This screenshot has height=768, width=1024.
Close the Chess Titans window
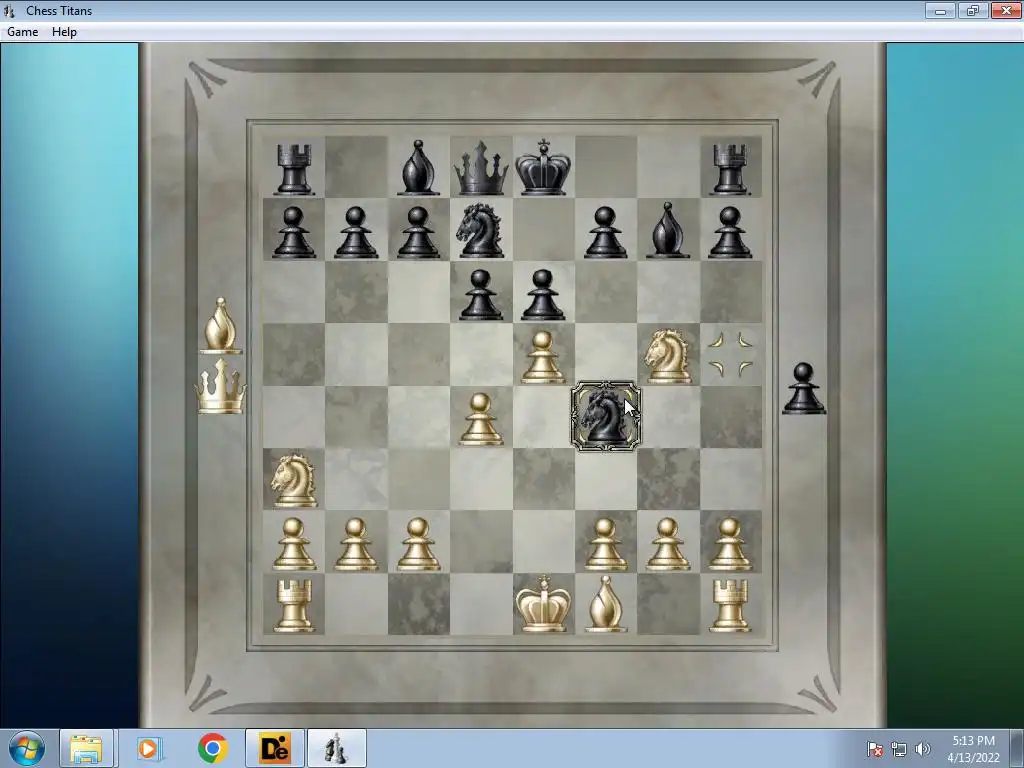pos(1006,10)
